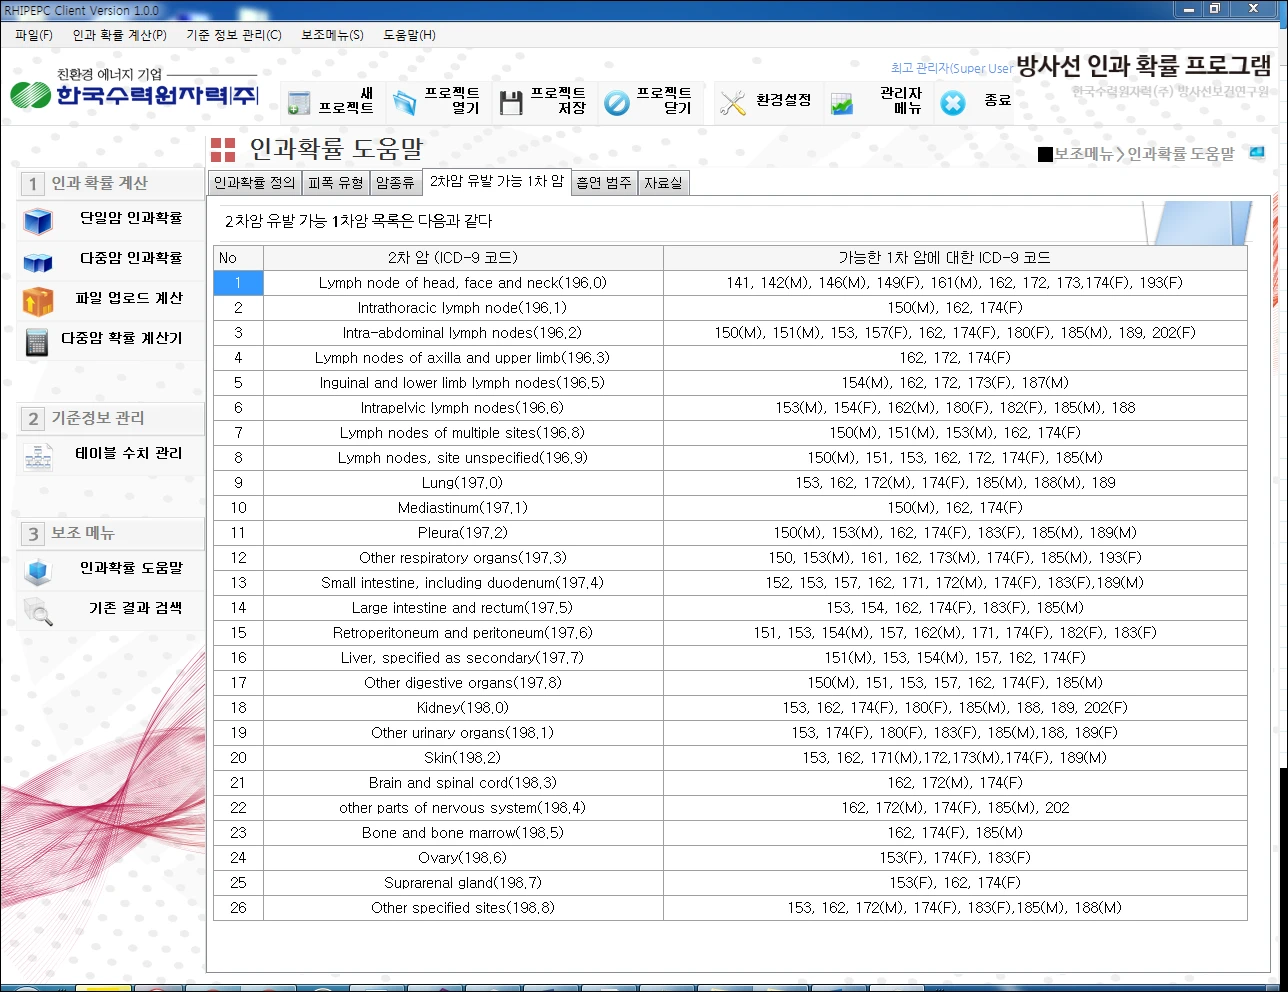Select cell Lymph node of head, face and neck(196.0)
Screen dimensions: 1288x992
(x=463, y=283)
